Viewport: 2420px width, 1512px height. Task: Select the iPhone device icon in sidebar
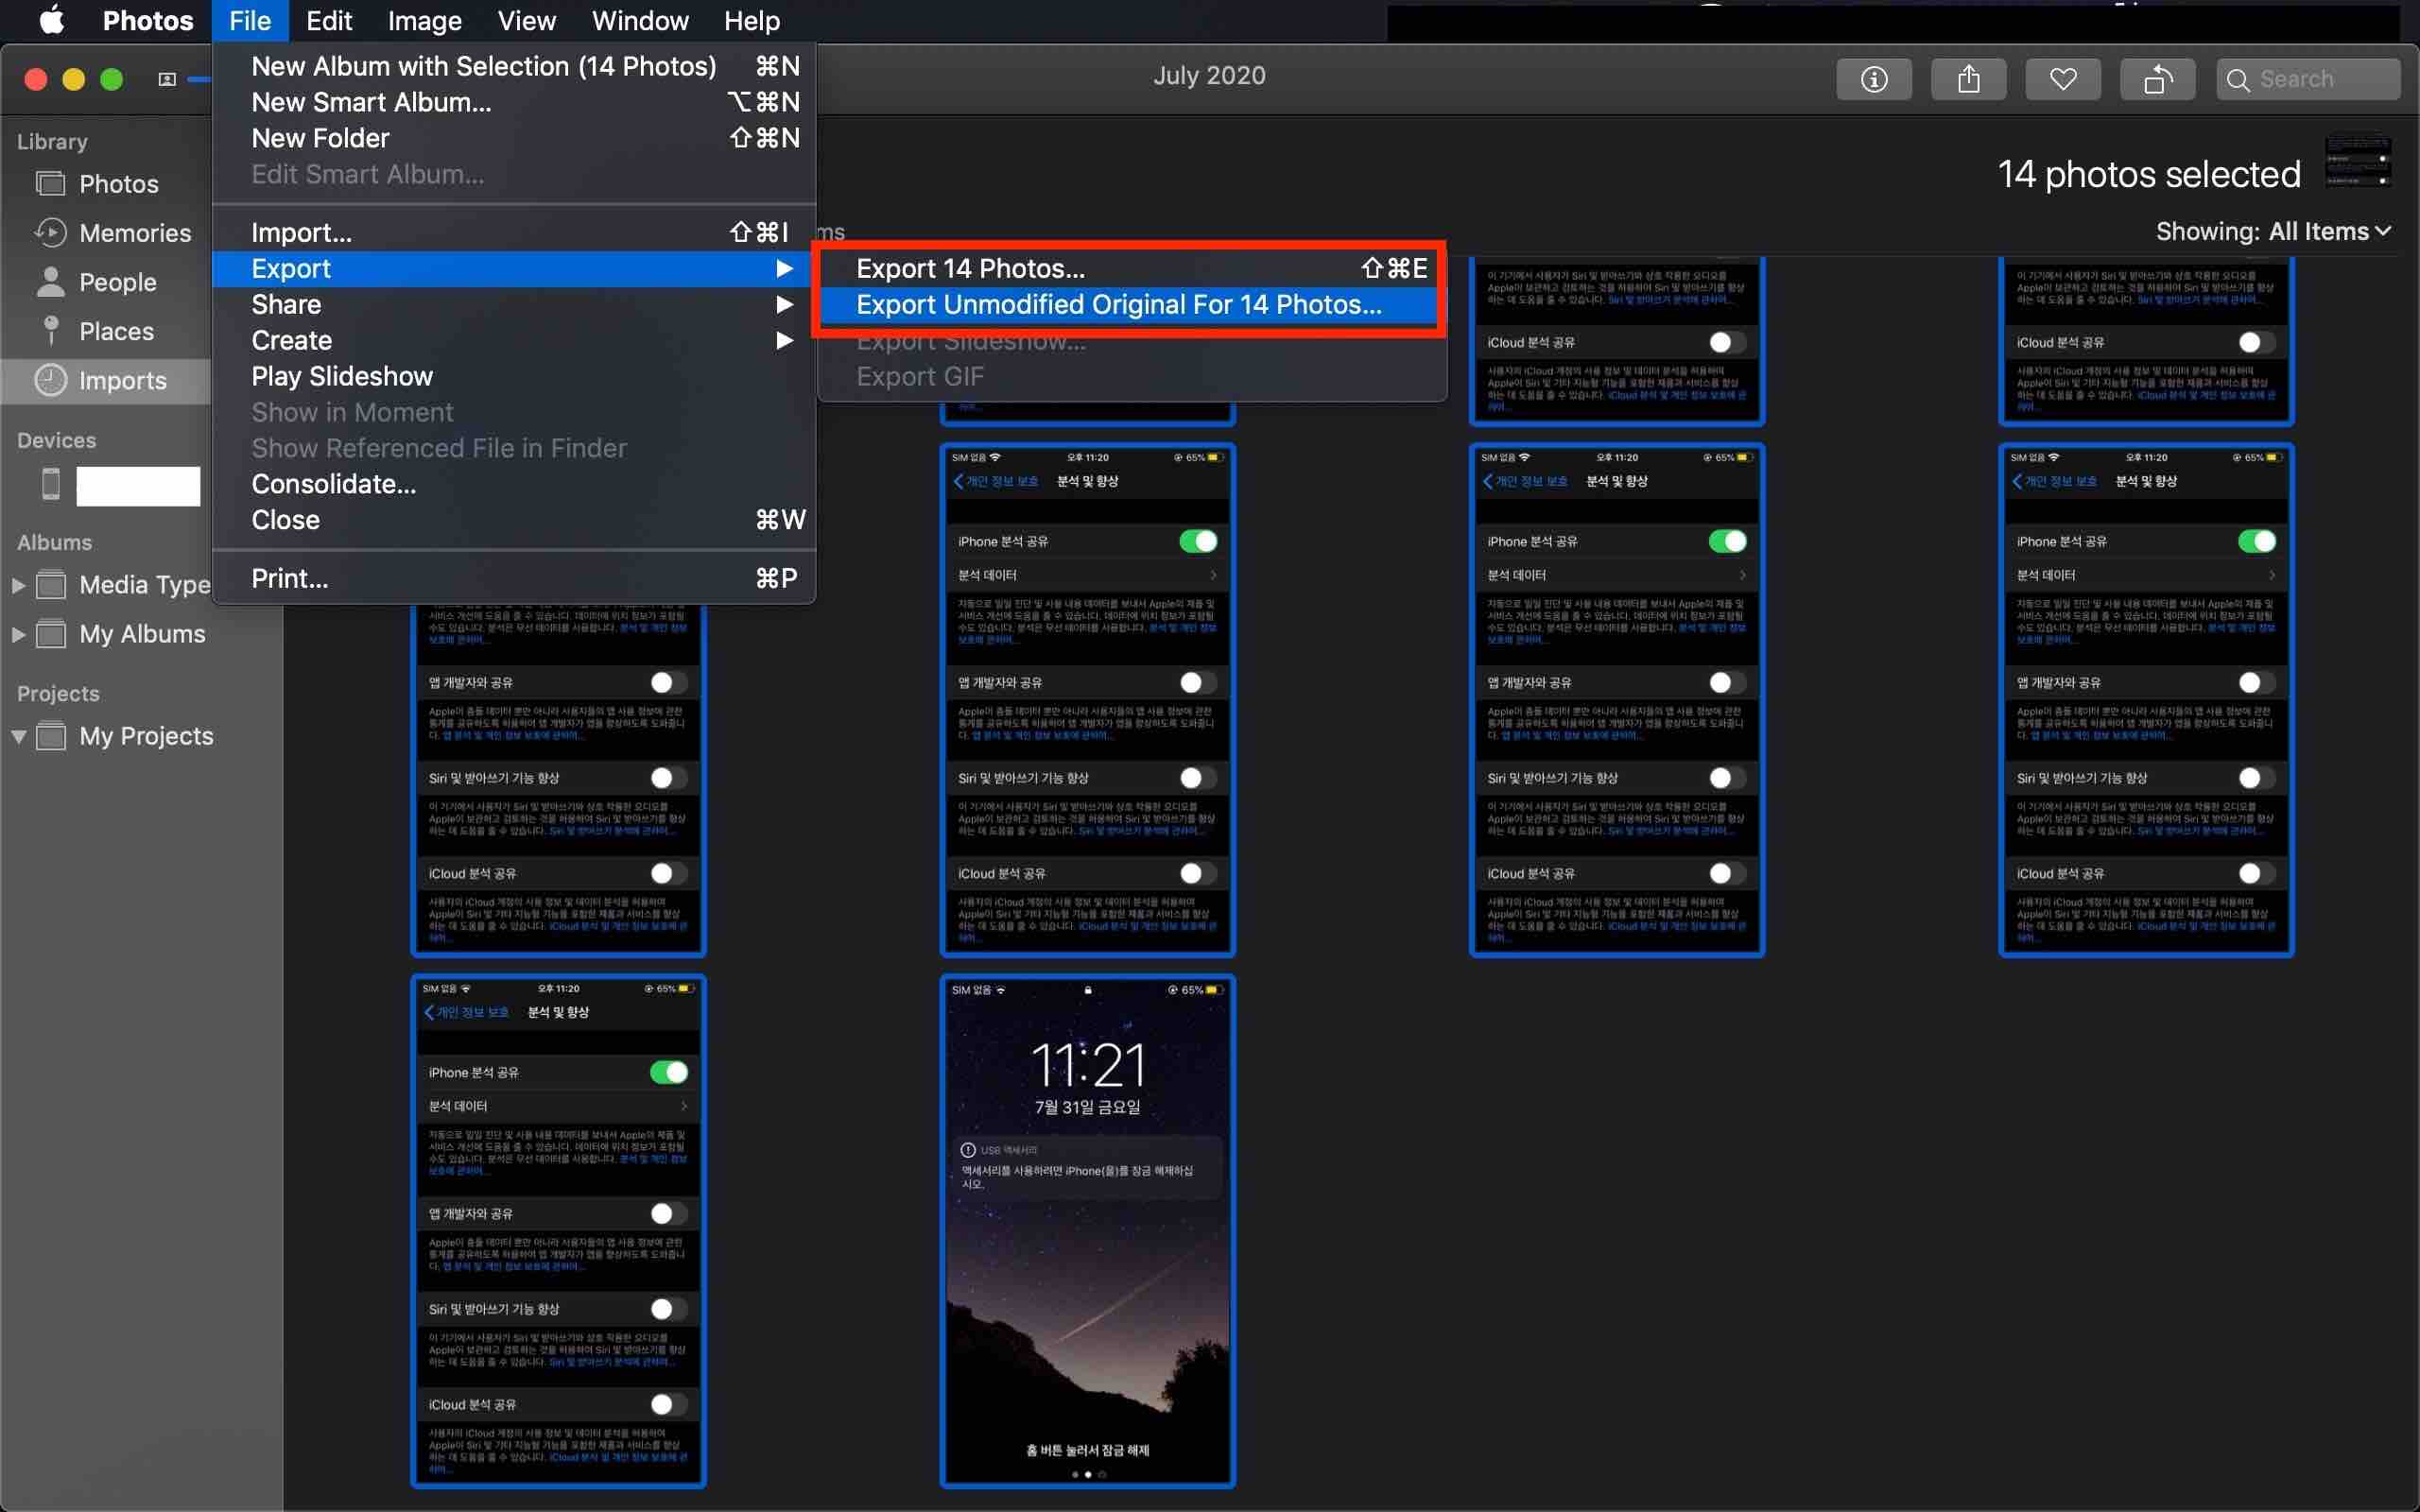click(51, 485)
